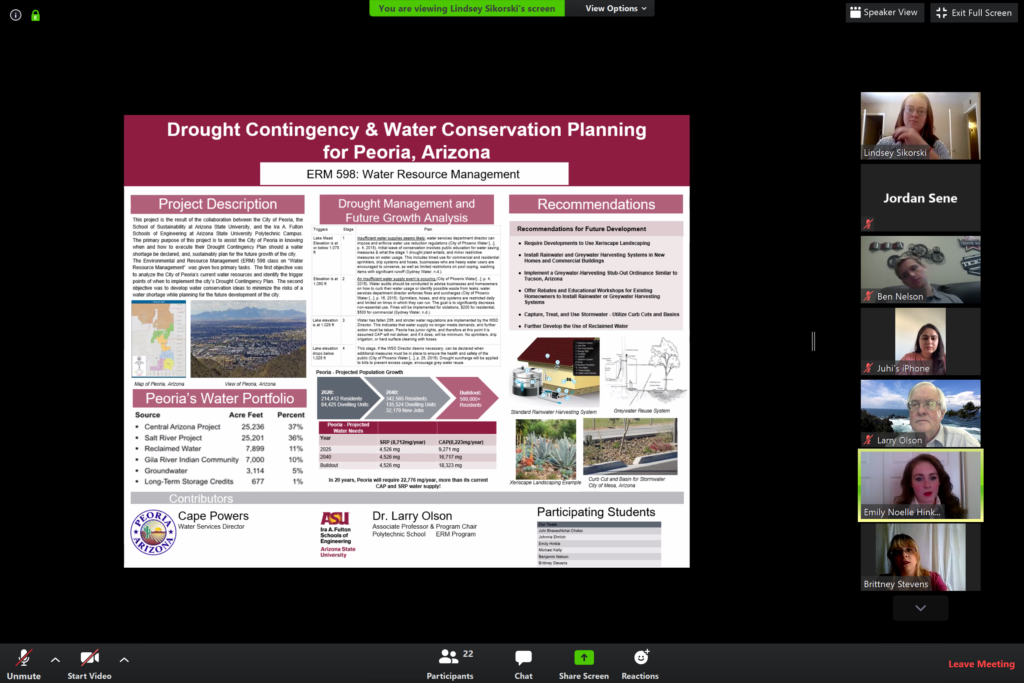The image size is (1024, 683).
Task: Click the curb cut and basin photo
Action: (630, 447)
